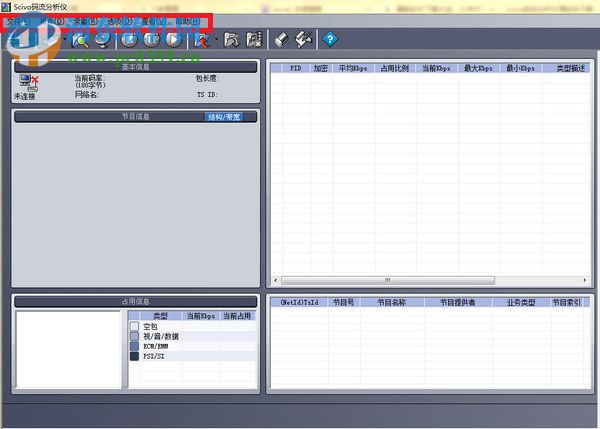Open the 文件 menu

pyautogui.click(x=18, y=21)
